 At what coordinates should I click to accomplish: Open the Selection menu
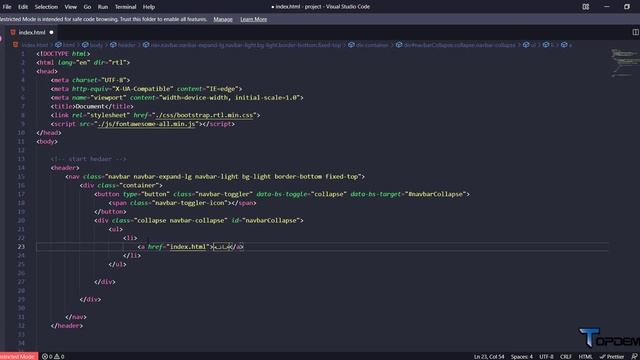tap(46, 7)
